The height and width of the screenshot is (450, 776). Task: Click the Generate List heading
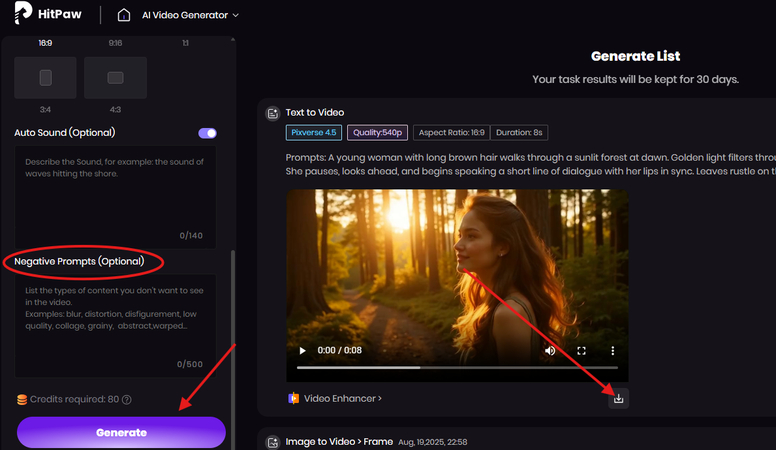[635, 56]
